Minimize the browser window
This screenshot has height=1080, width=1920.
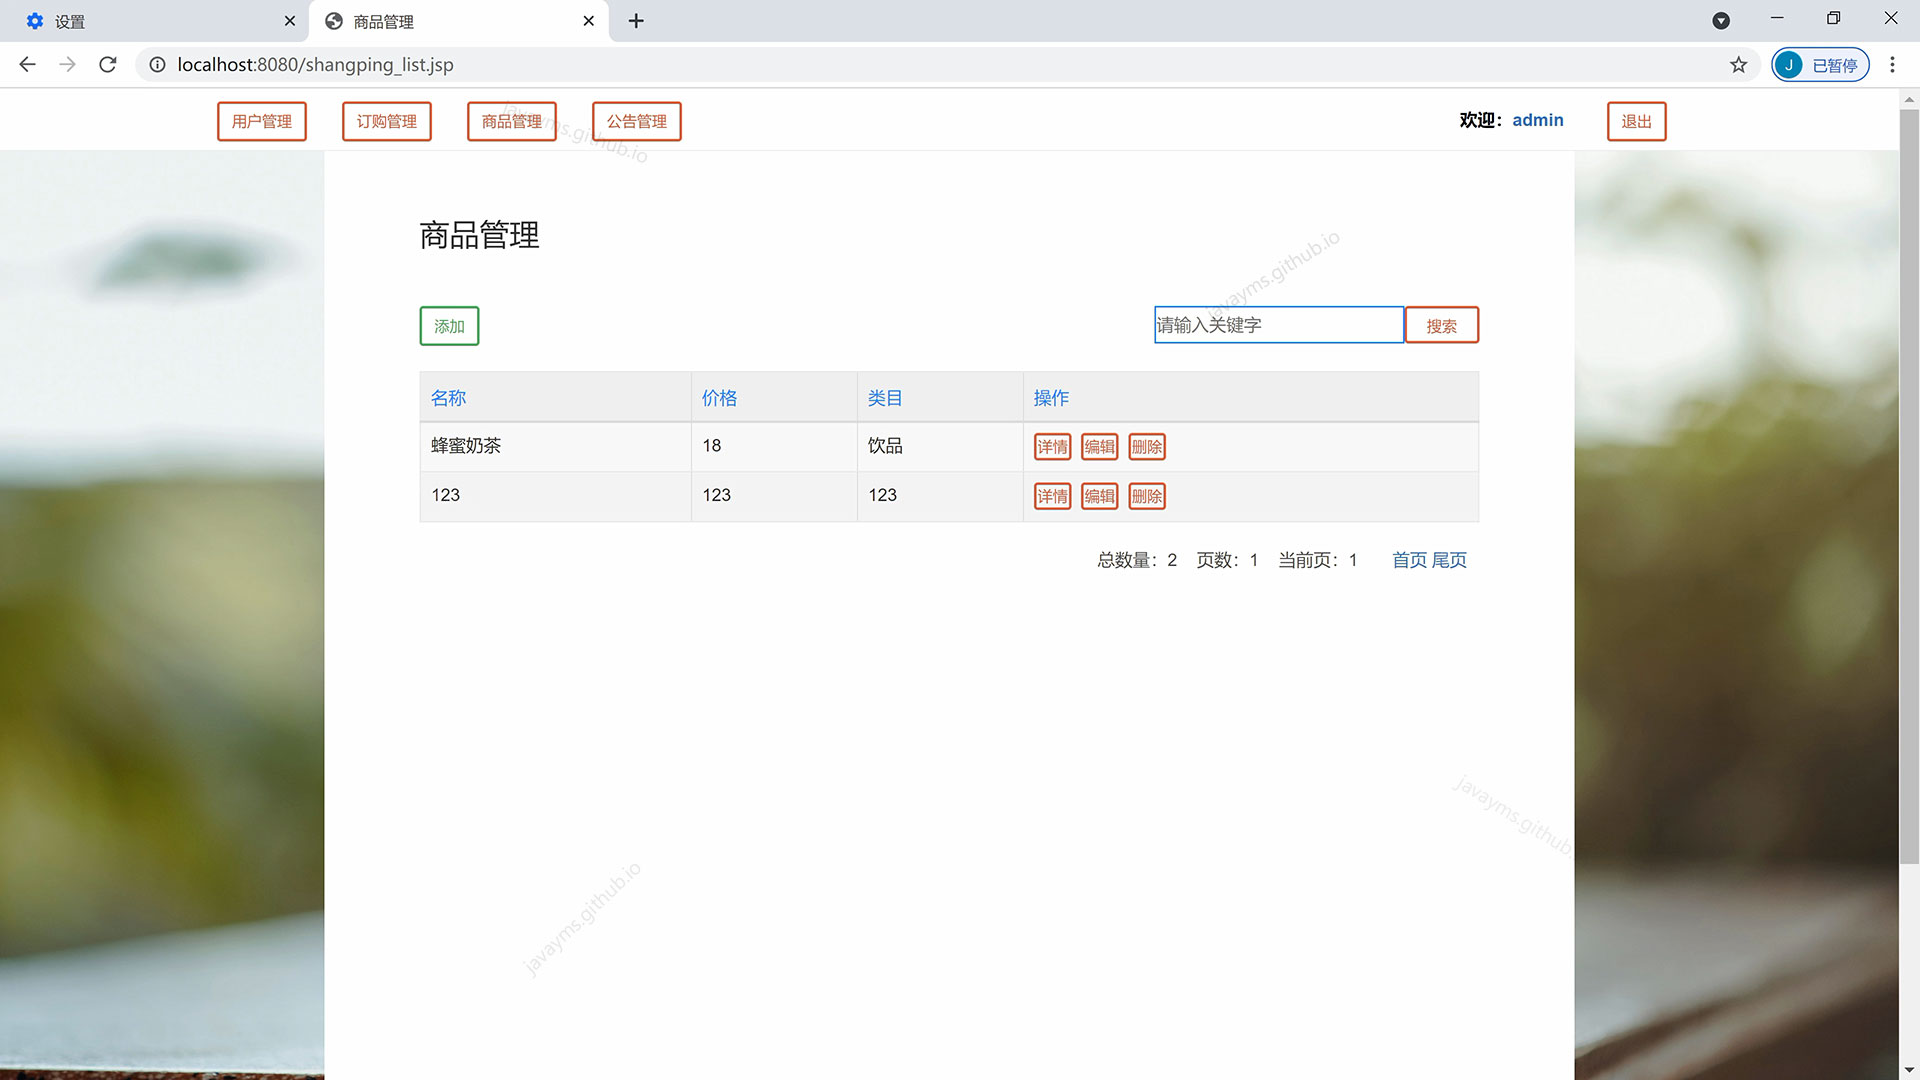click(x=1777, y=18)
